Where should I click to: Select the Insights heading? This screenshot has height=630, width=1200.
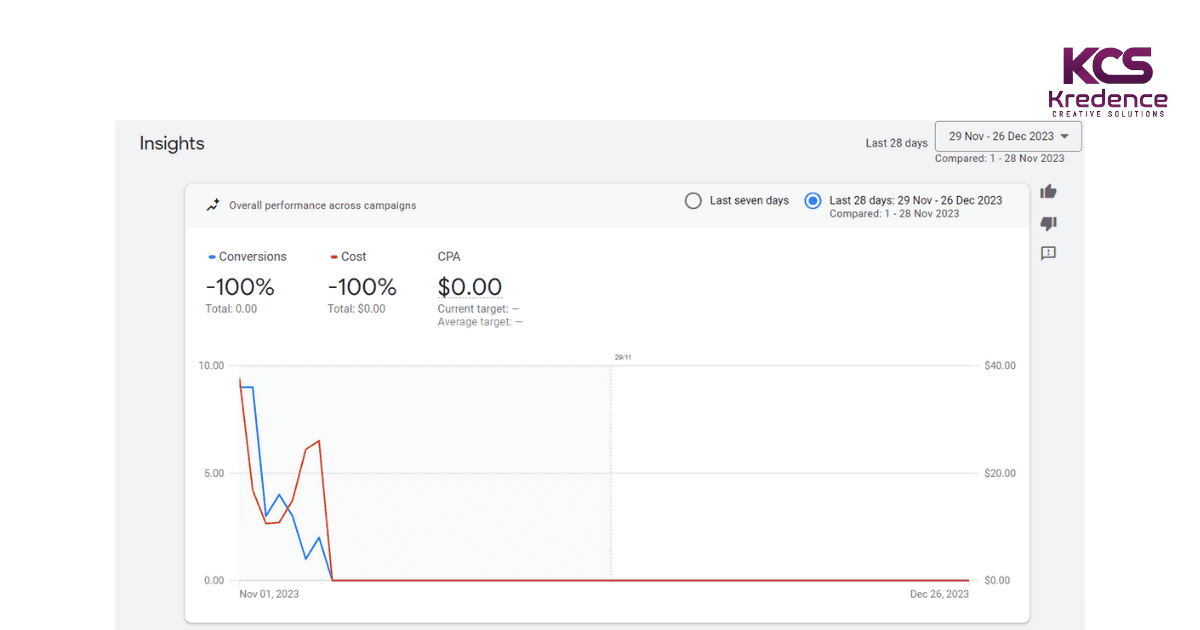(171, 143)
